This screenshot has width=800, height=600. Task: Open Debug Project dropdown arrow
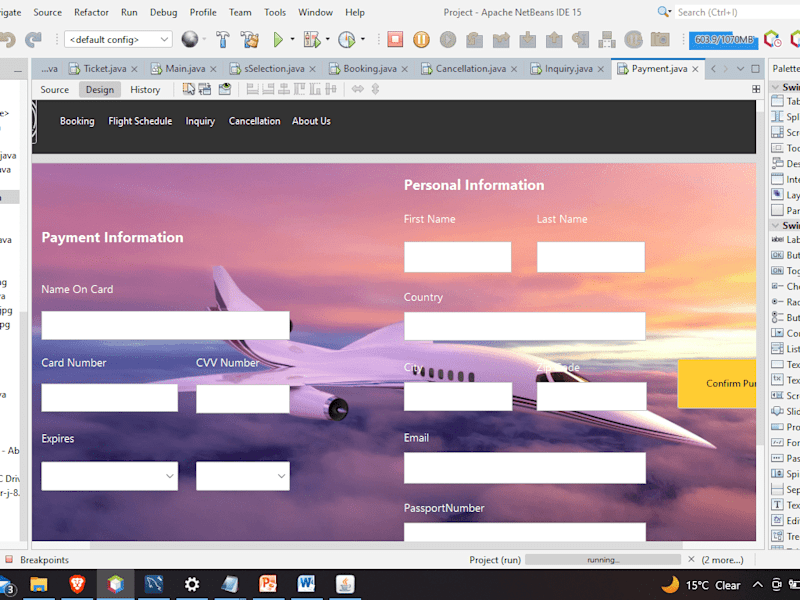point(328,39)
